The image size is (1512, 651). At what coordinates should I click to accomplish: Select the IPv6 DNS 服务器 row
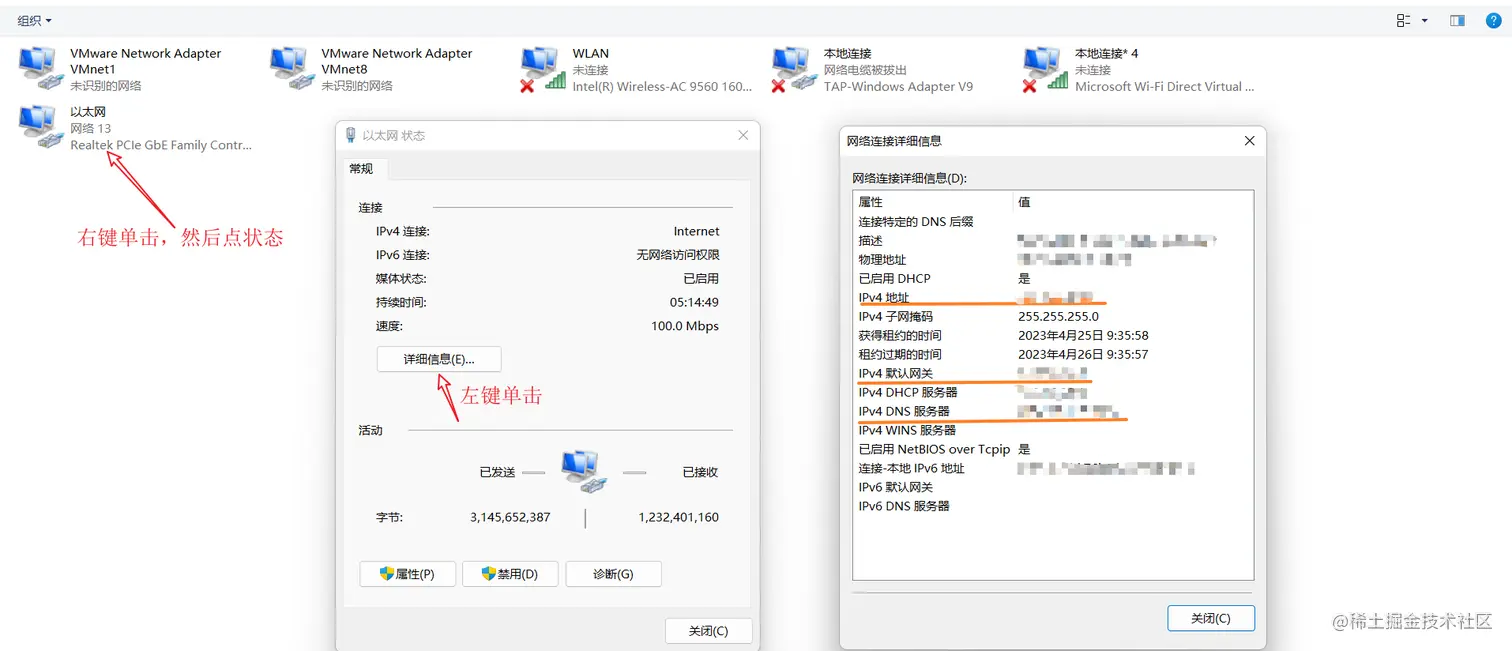tap(1053, 506)
